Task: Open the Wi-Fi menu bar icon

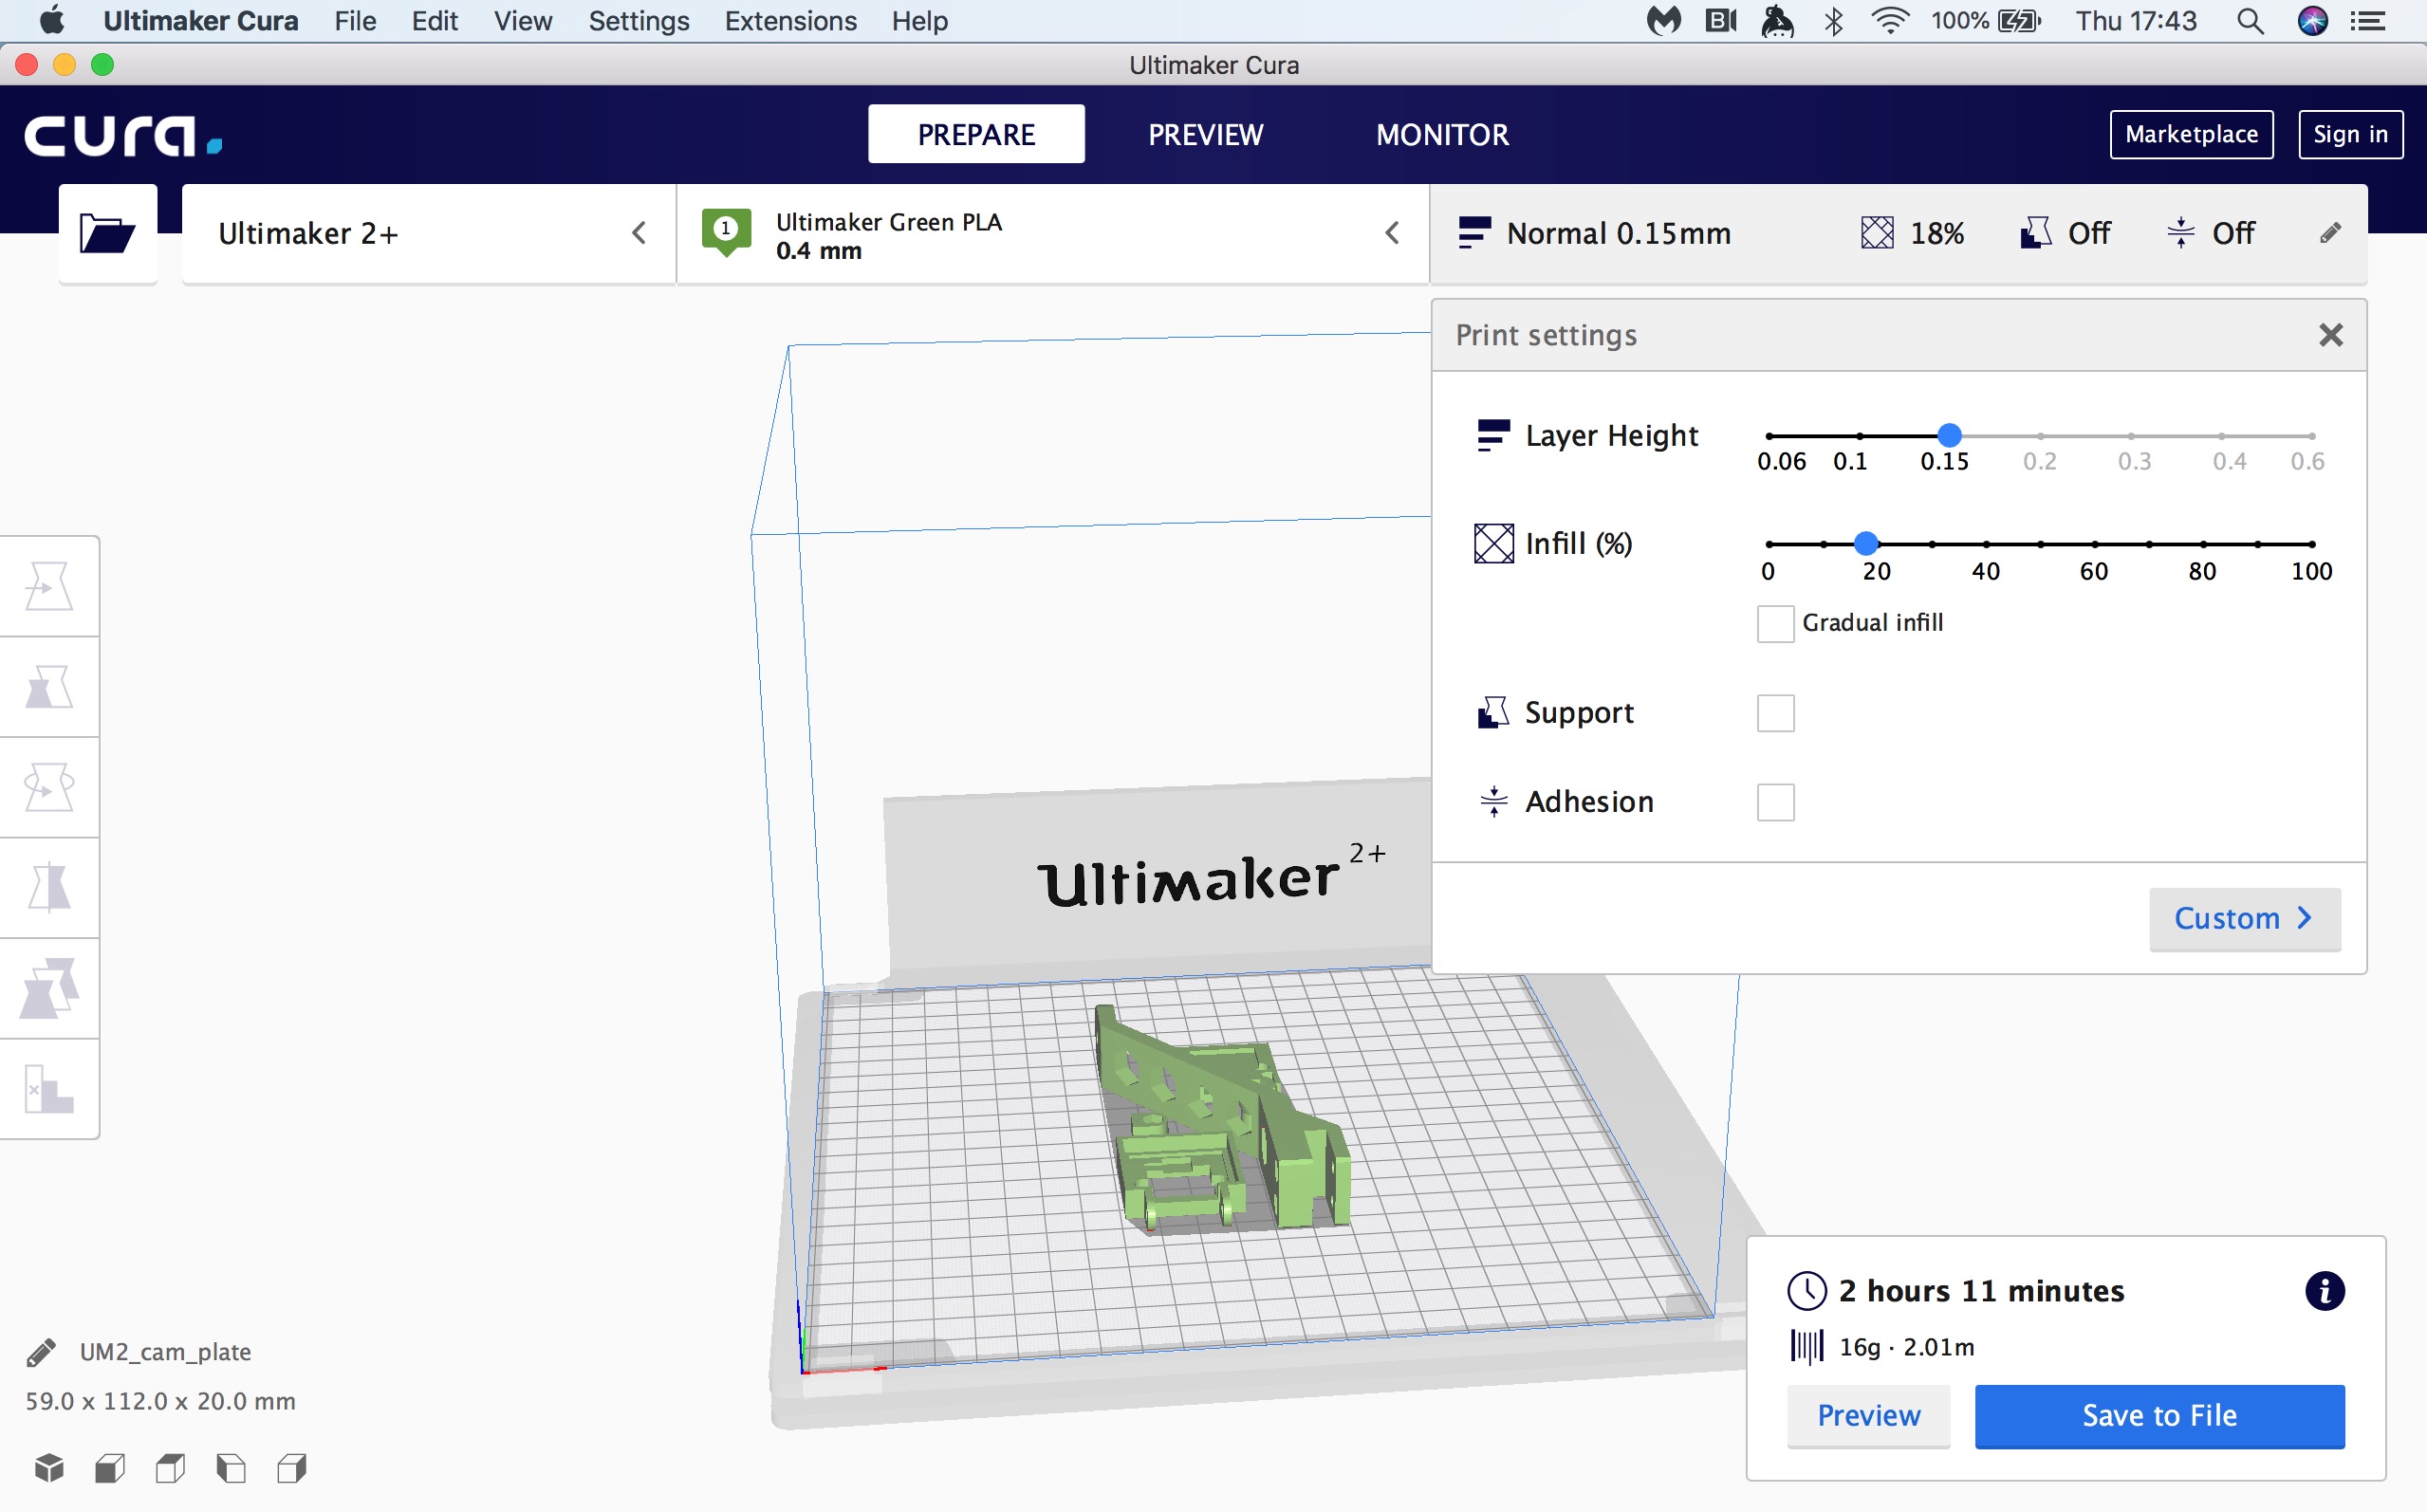Action: pyautogui.click(x=1889, y=21)
